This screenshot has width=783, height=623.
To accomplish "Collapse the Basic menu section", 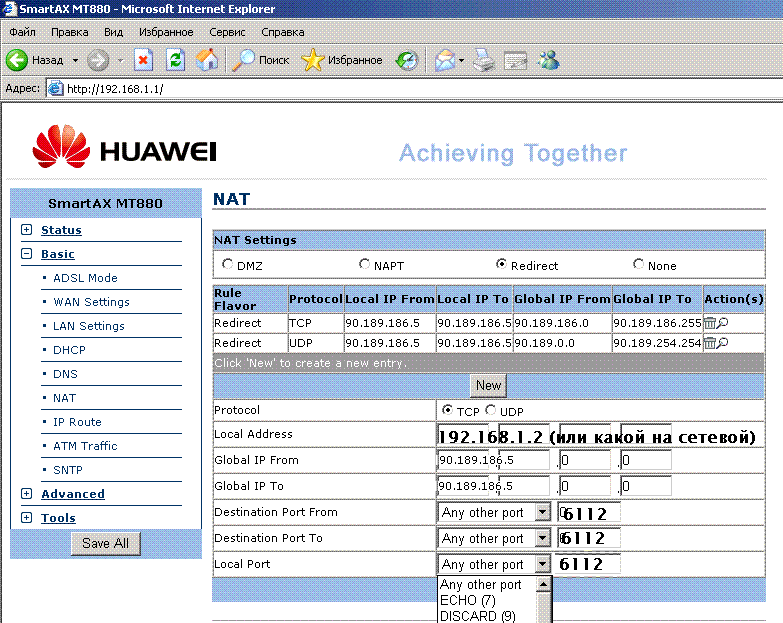I will 26,254.
